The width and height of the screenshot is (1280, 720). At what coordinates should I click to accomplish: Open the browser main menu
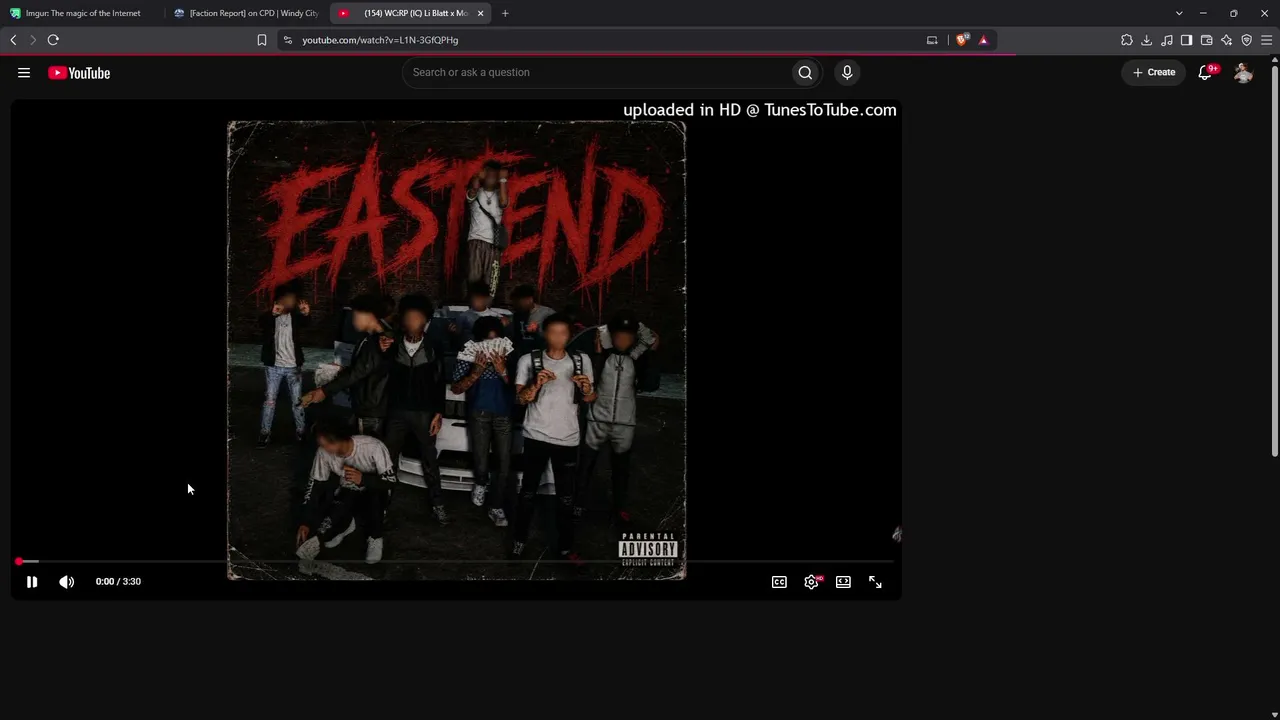[x=1267, y=40]
